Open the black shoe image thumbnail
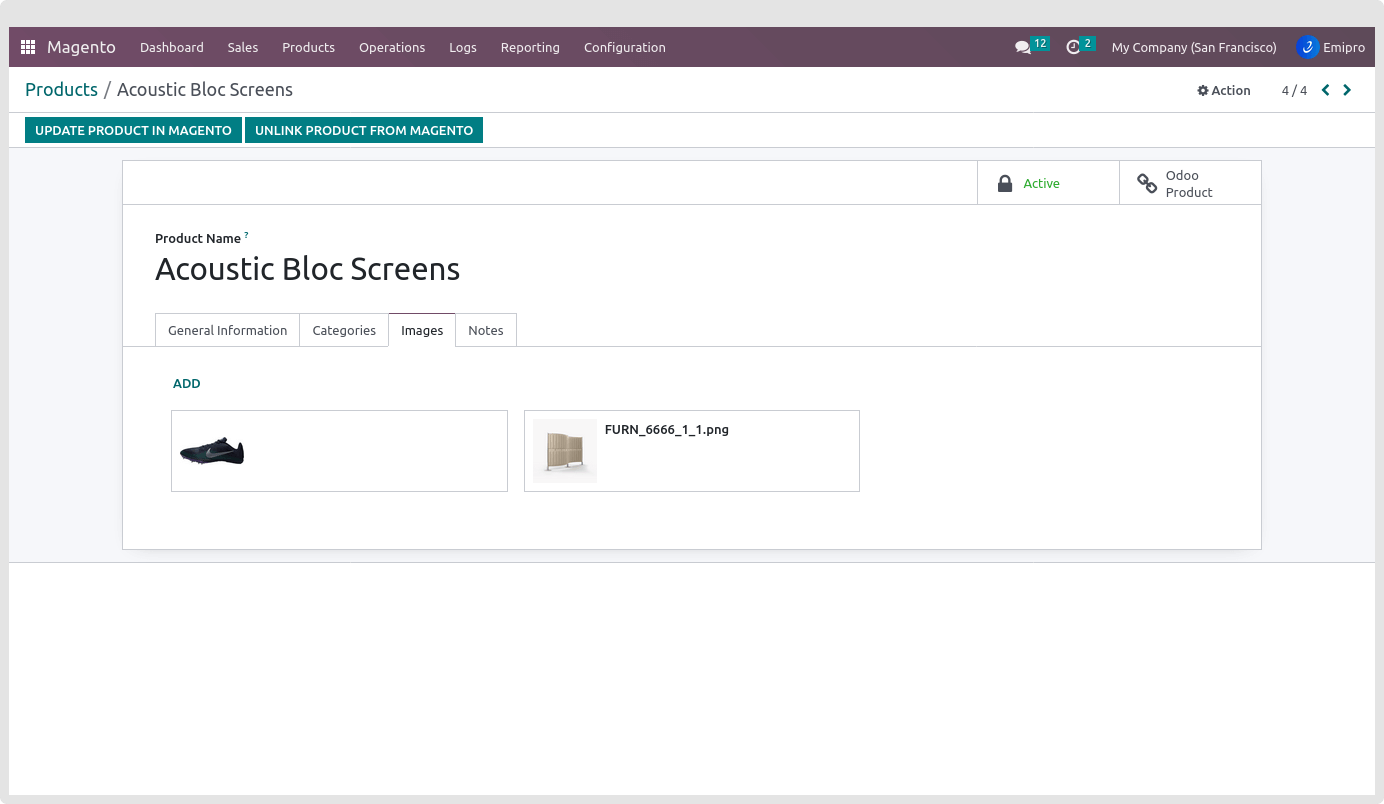This screenshot has height=804, width=1384. click(x=212, y=451)
